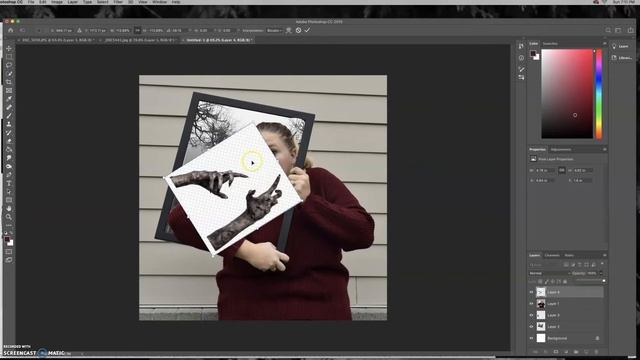Toggle the eye icon for Layer 3
Image resolution: width=640 pixels, height=360 pixels.
pyautogui.click(x=531, y=315)
